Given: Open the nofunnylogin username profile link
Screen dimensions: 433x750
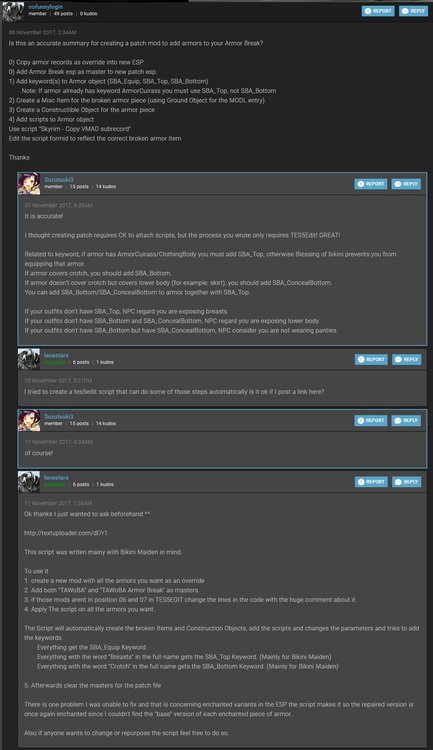Looking at the screenshot, I should click(45, 7).
